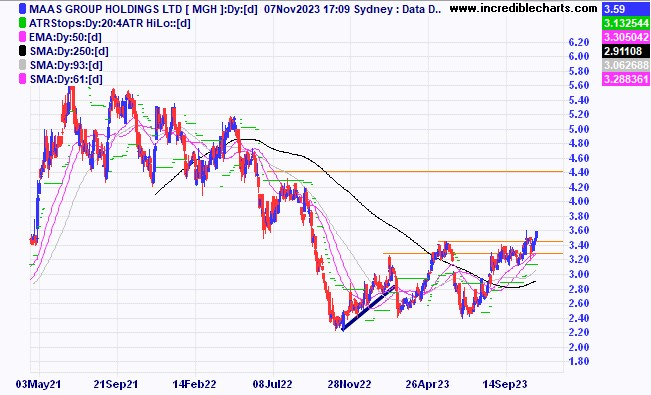Click the 14Feb22 date axis label
Image resolution: width=651 pixels, height=395 pixels.
pyautogui.click(x=194, y=384)
